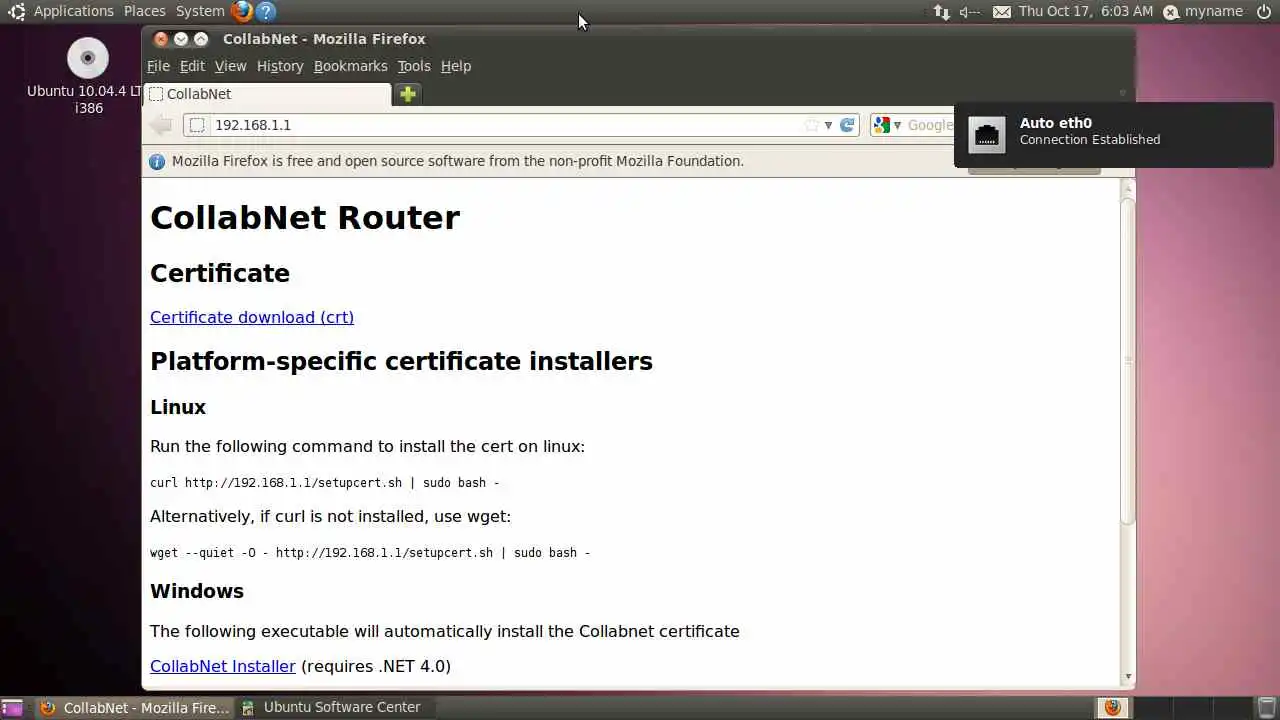Screen dimensions: 1280x720
Task: Open the Applications menu
Action: [74, 12]
